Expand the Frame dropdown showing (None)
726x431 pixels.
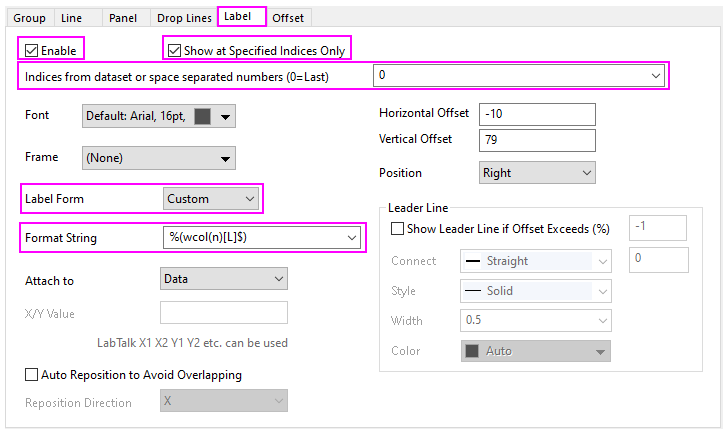[x=159, y=158]
